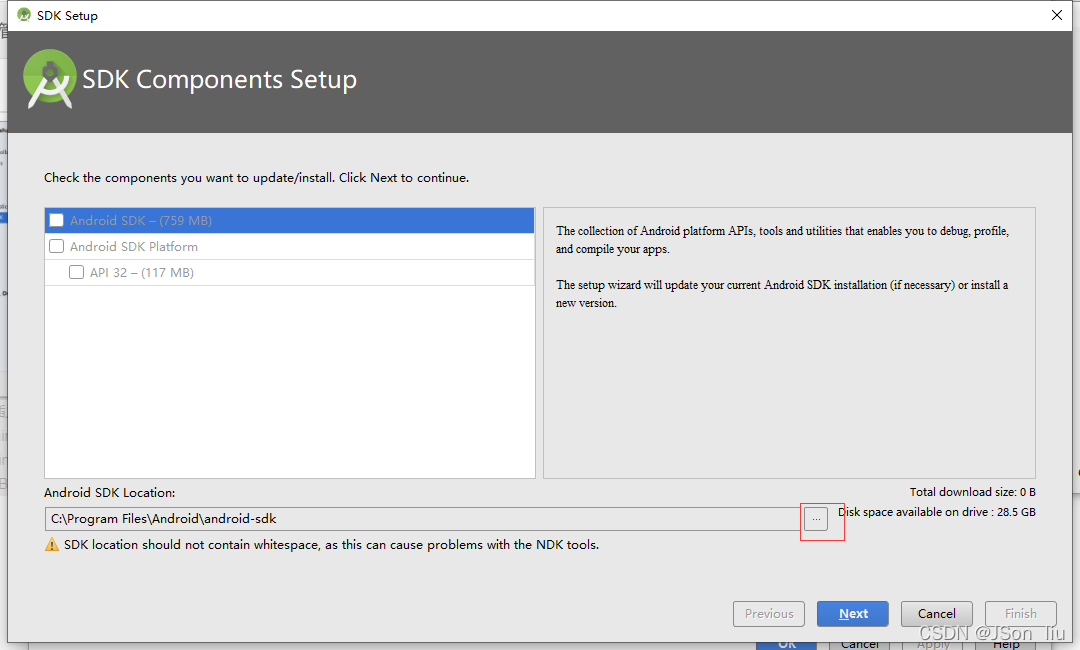Click the 'Total download size: 0 B' text
The height and width of the screenshot is (650, 1080).
tap(973, 492)
